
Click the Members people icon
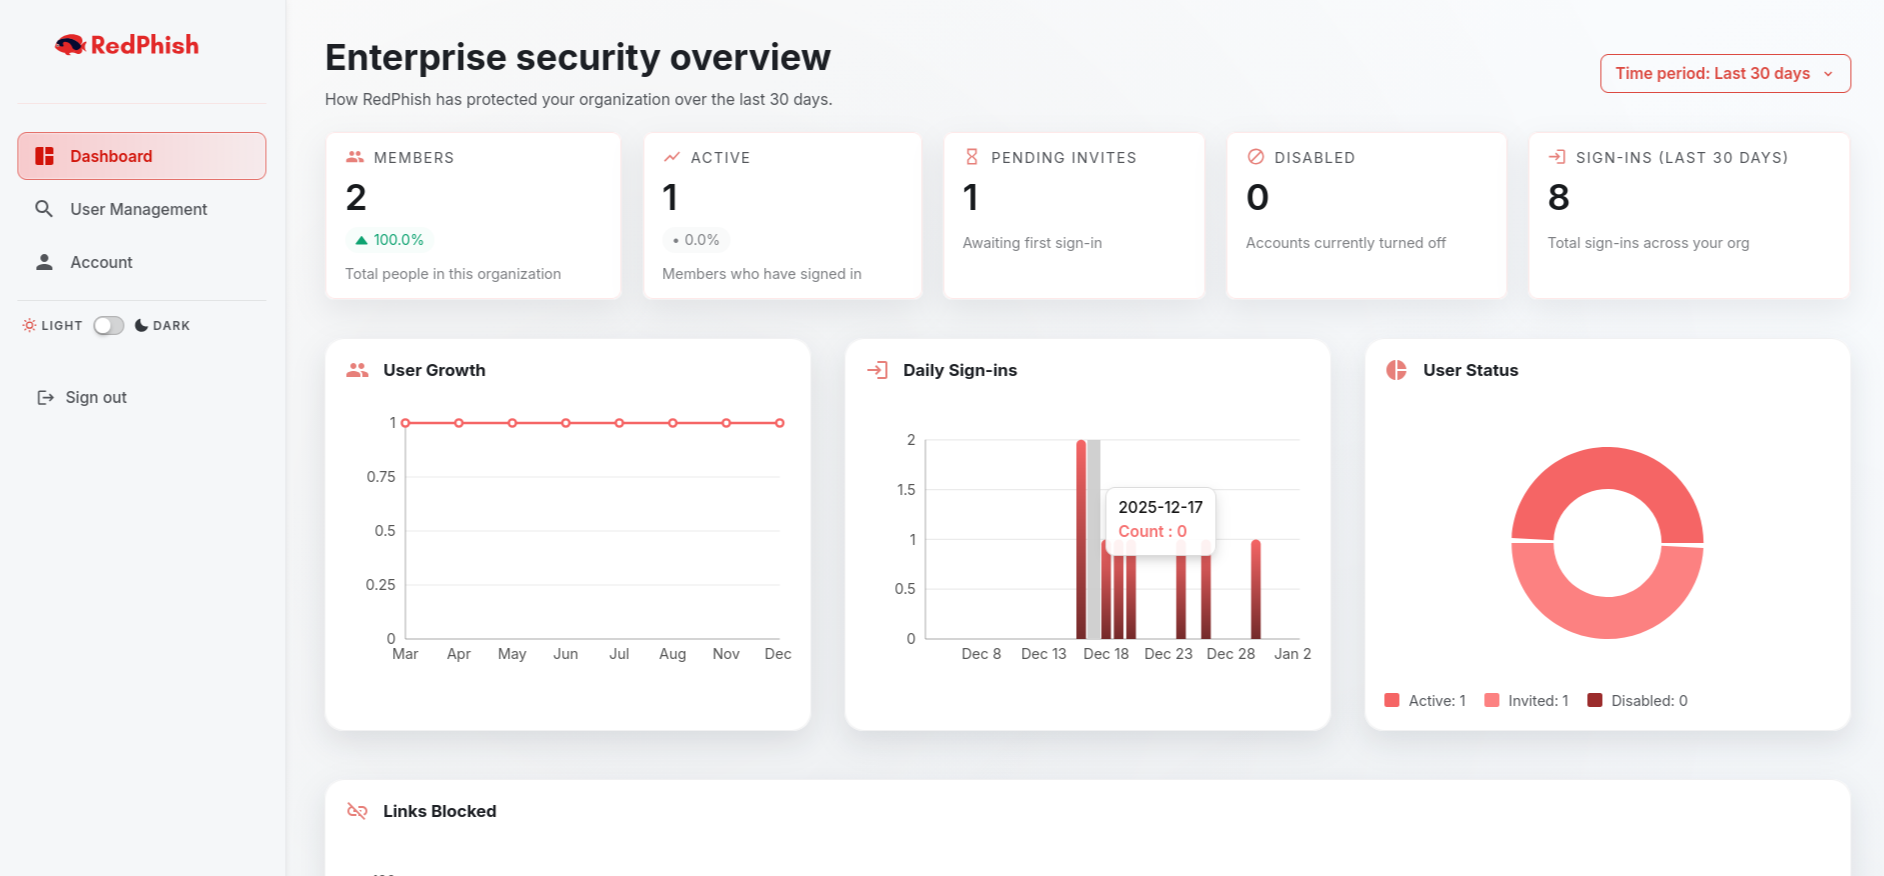[x=355, y=157]
